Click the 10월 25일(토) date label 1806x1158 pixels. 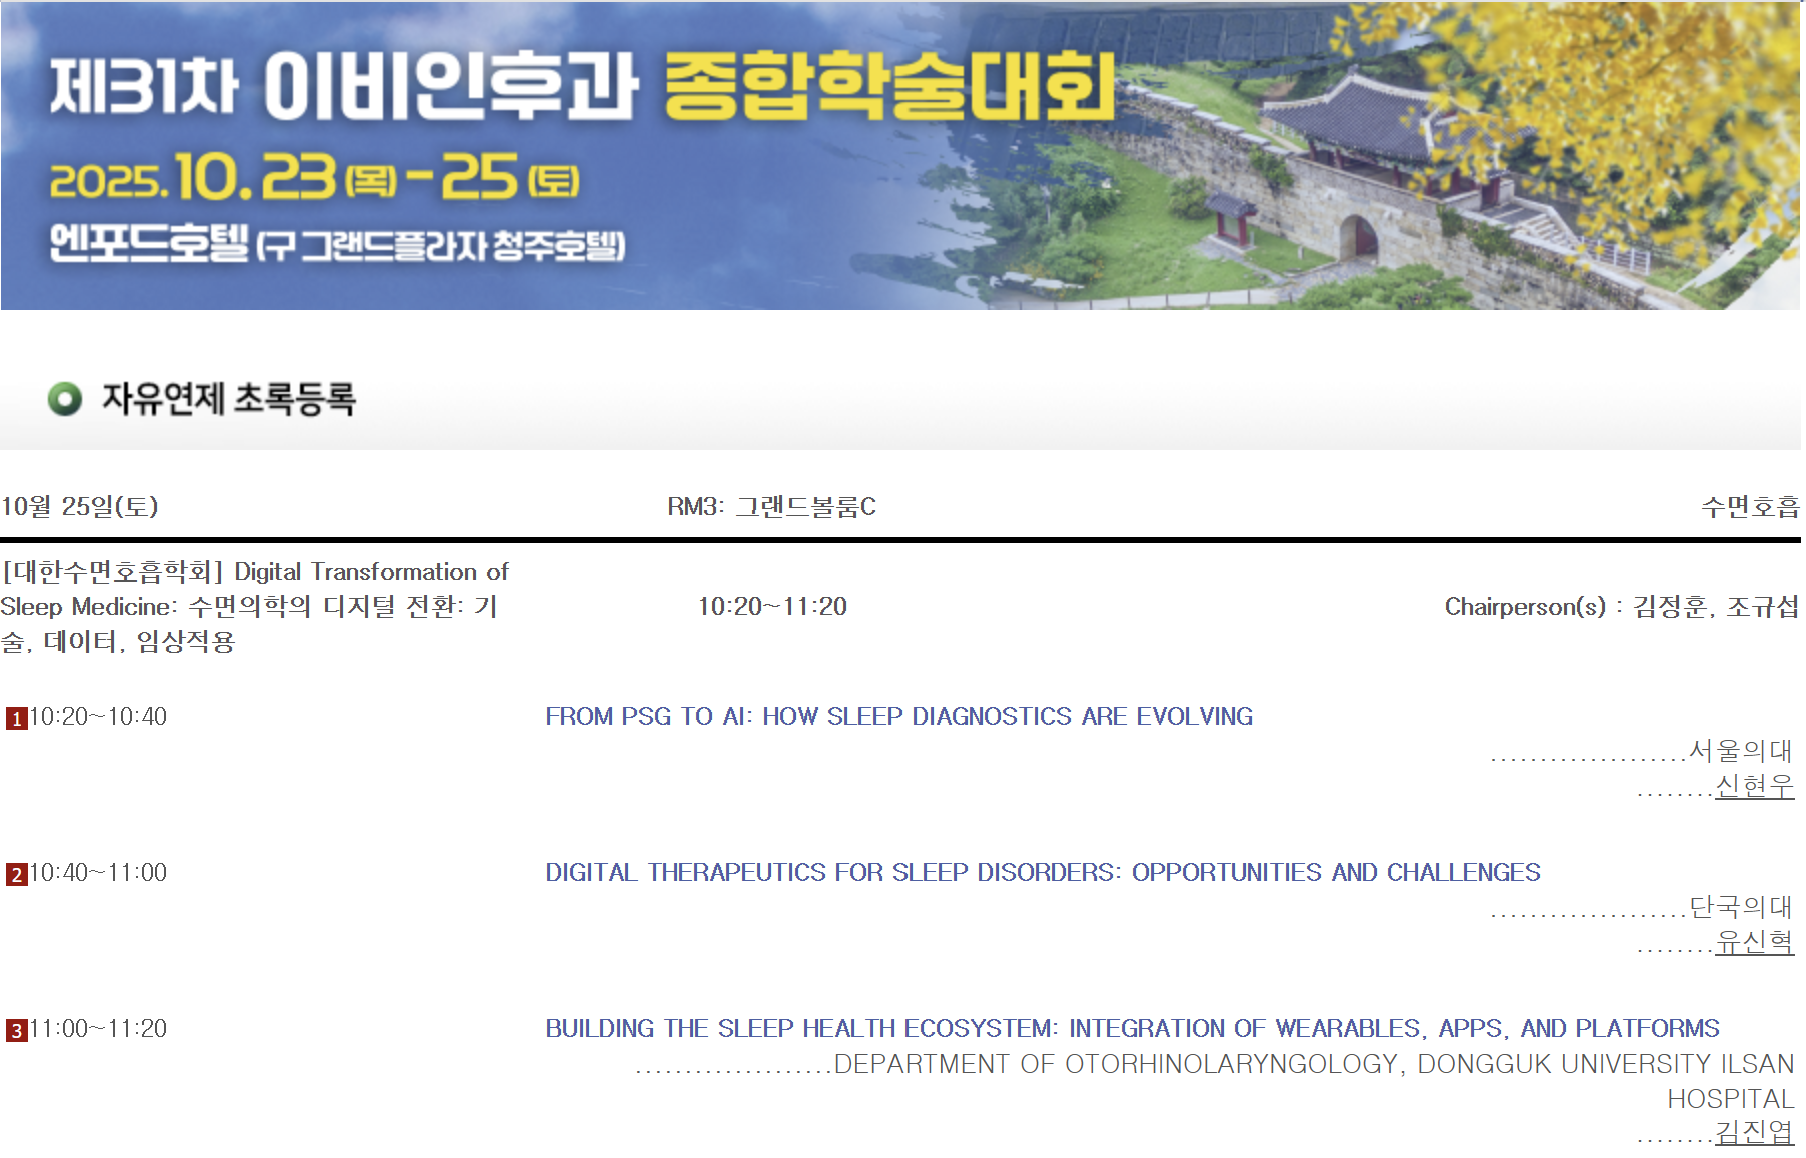[x=80, y=507]
